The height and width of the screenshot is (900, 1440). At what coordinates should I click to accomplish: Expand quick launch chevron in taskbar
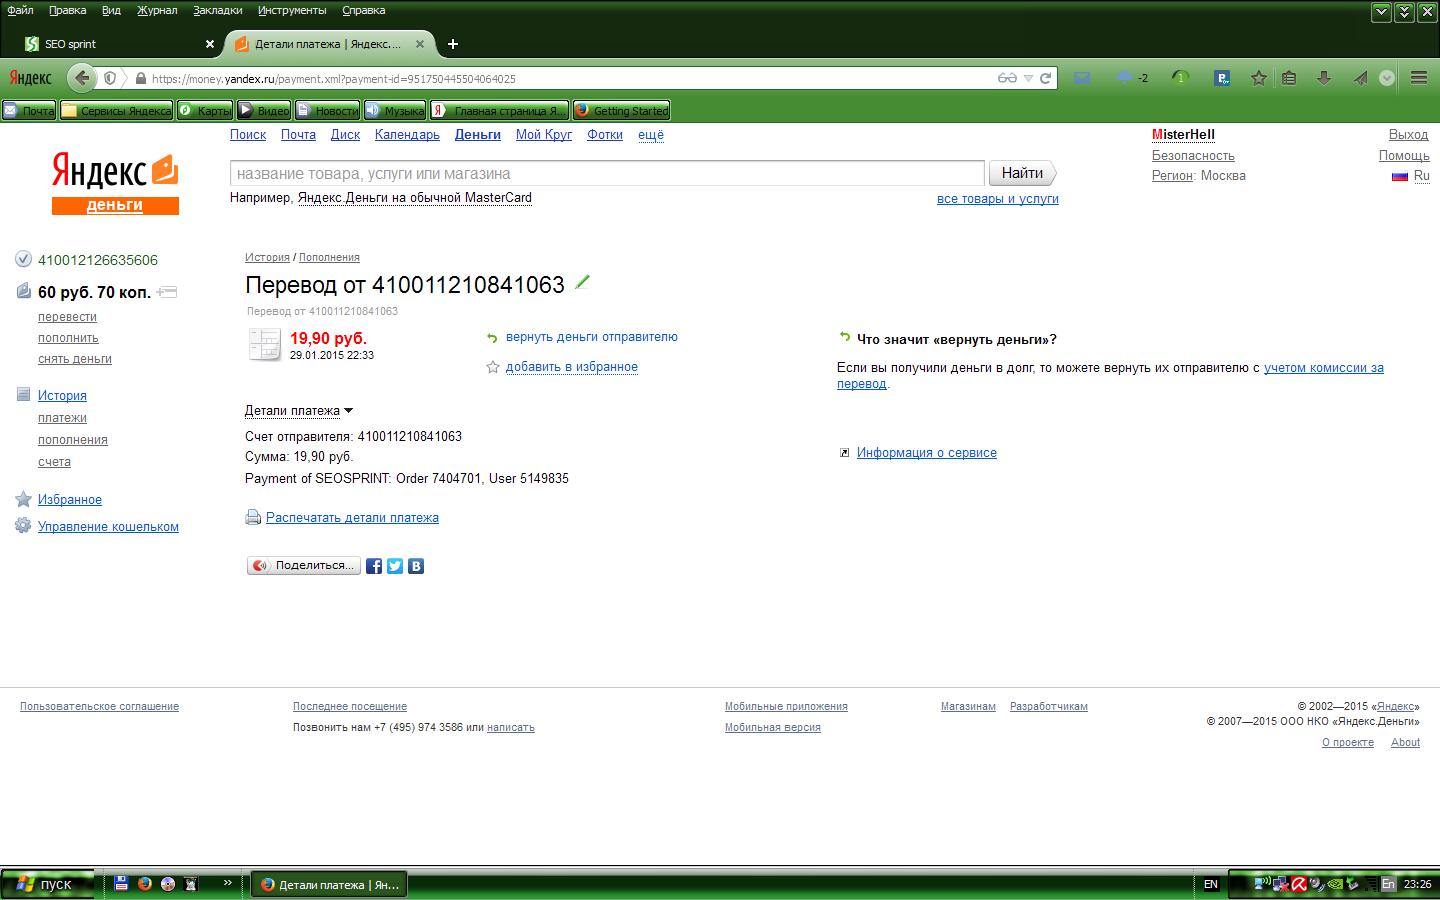pos(227,883)
